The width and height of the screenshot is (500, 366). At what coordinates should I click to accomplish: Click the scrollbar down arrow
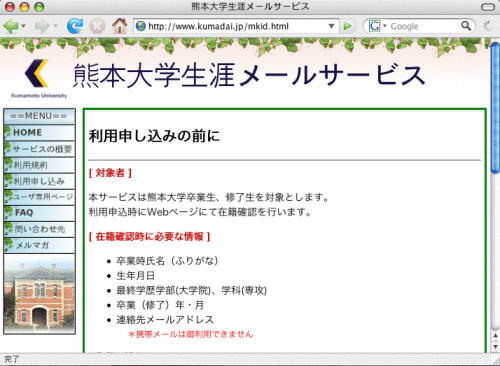pos(495,347)
